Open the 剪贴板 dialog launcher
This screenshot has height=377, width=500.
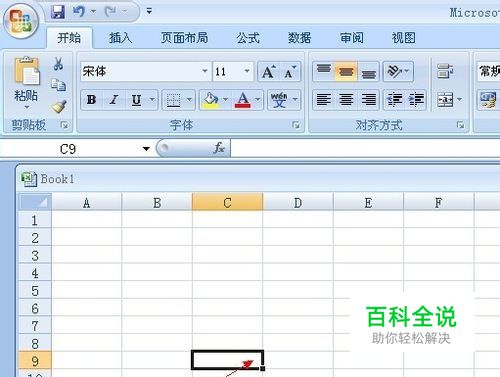(64, 125)
